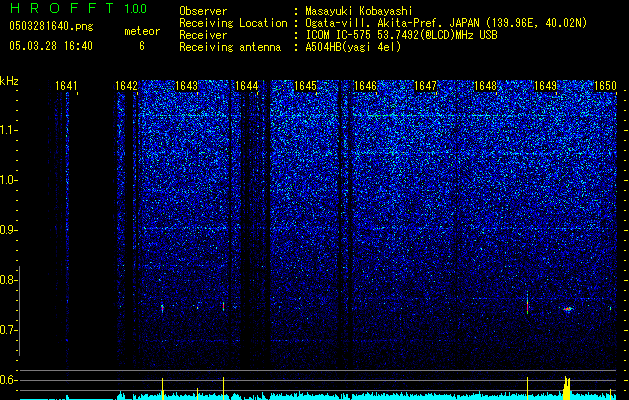Viewport: 629px width, 400px height.
Task: Click the 1.1 kHz frequency label
Action: (8, 130)
